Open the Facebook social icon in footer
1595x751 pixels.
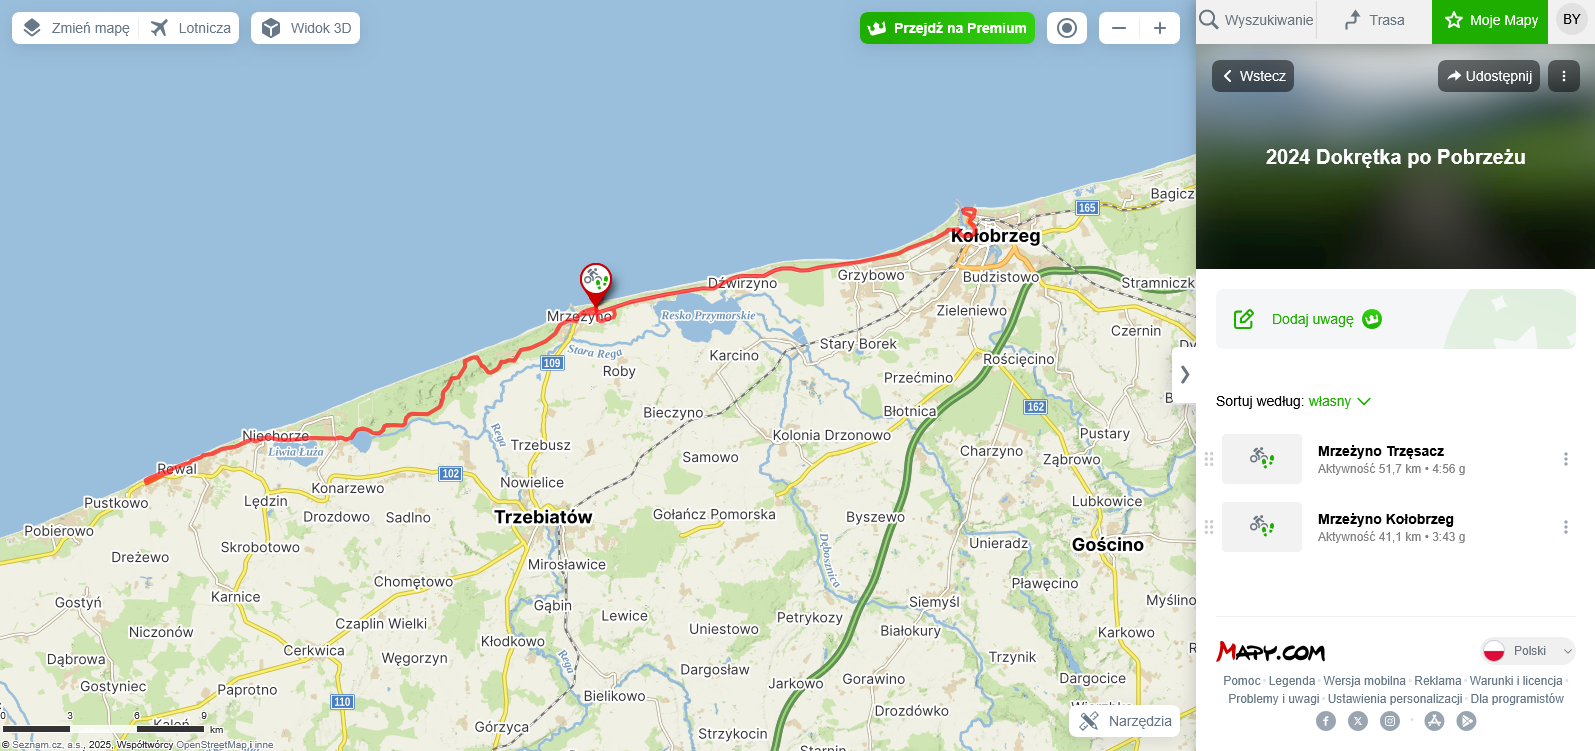1326,721
